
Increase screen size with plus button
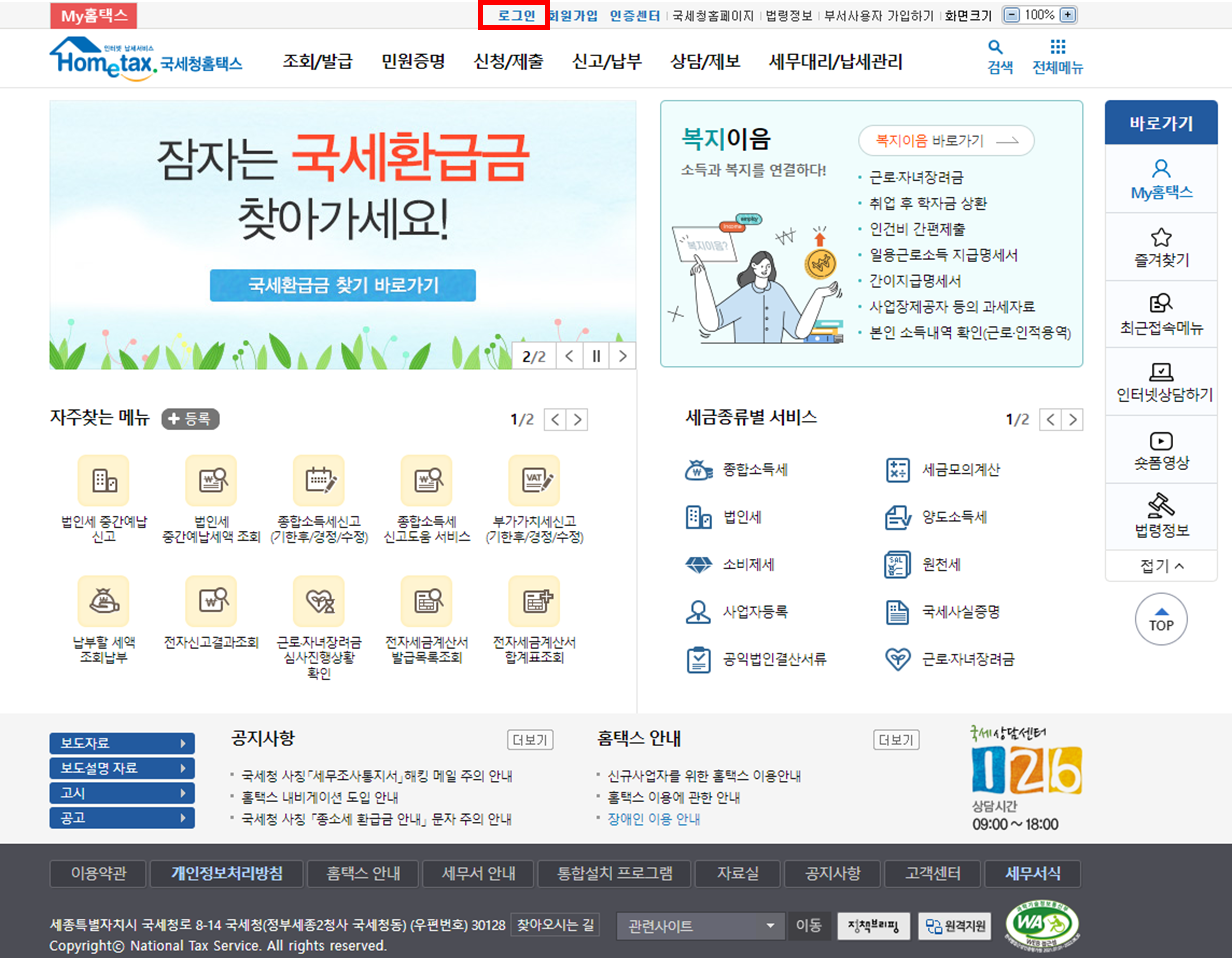tap(1068, 15)
